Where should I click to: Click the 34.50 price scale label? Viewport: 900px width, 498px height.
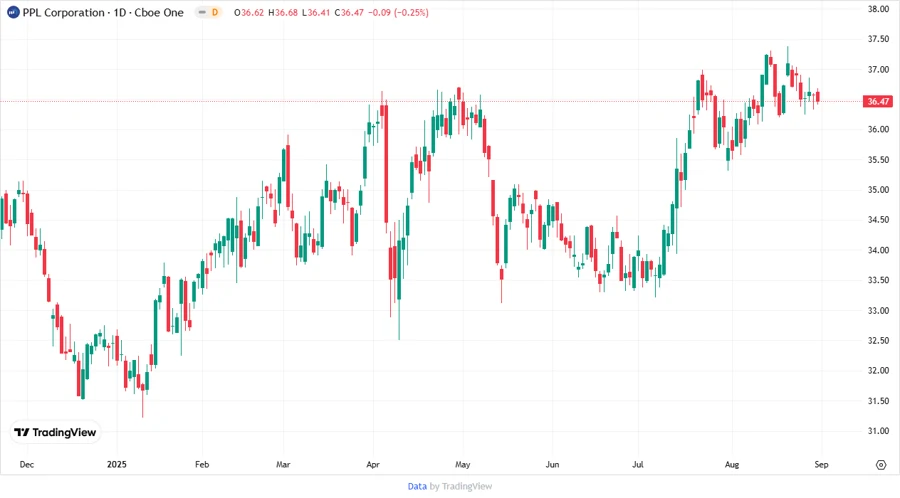[878, 220]
